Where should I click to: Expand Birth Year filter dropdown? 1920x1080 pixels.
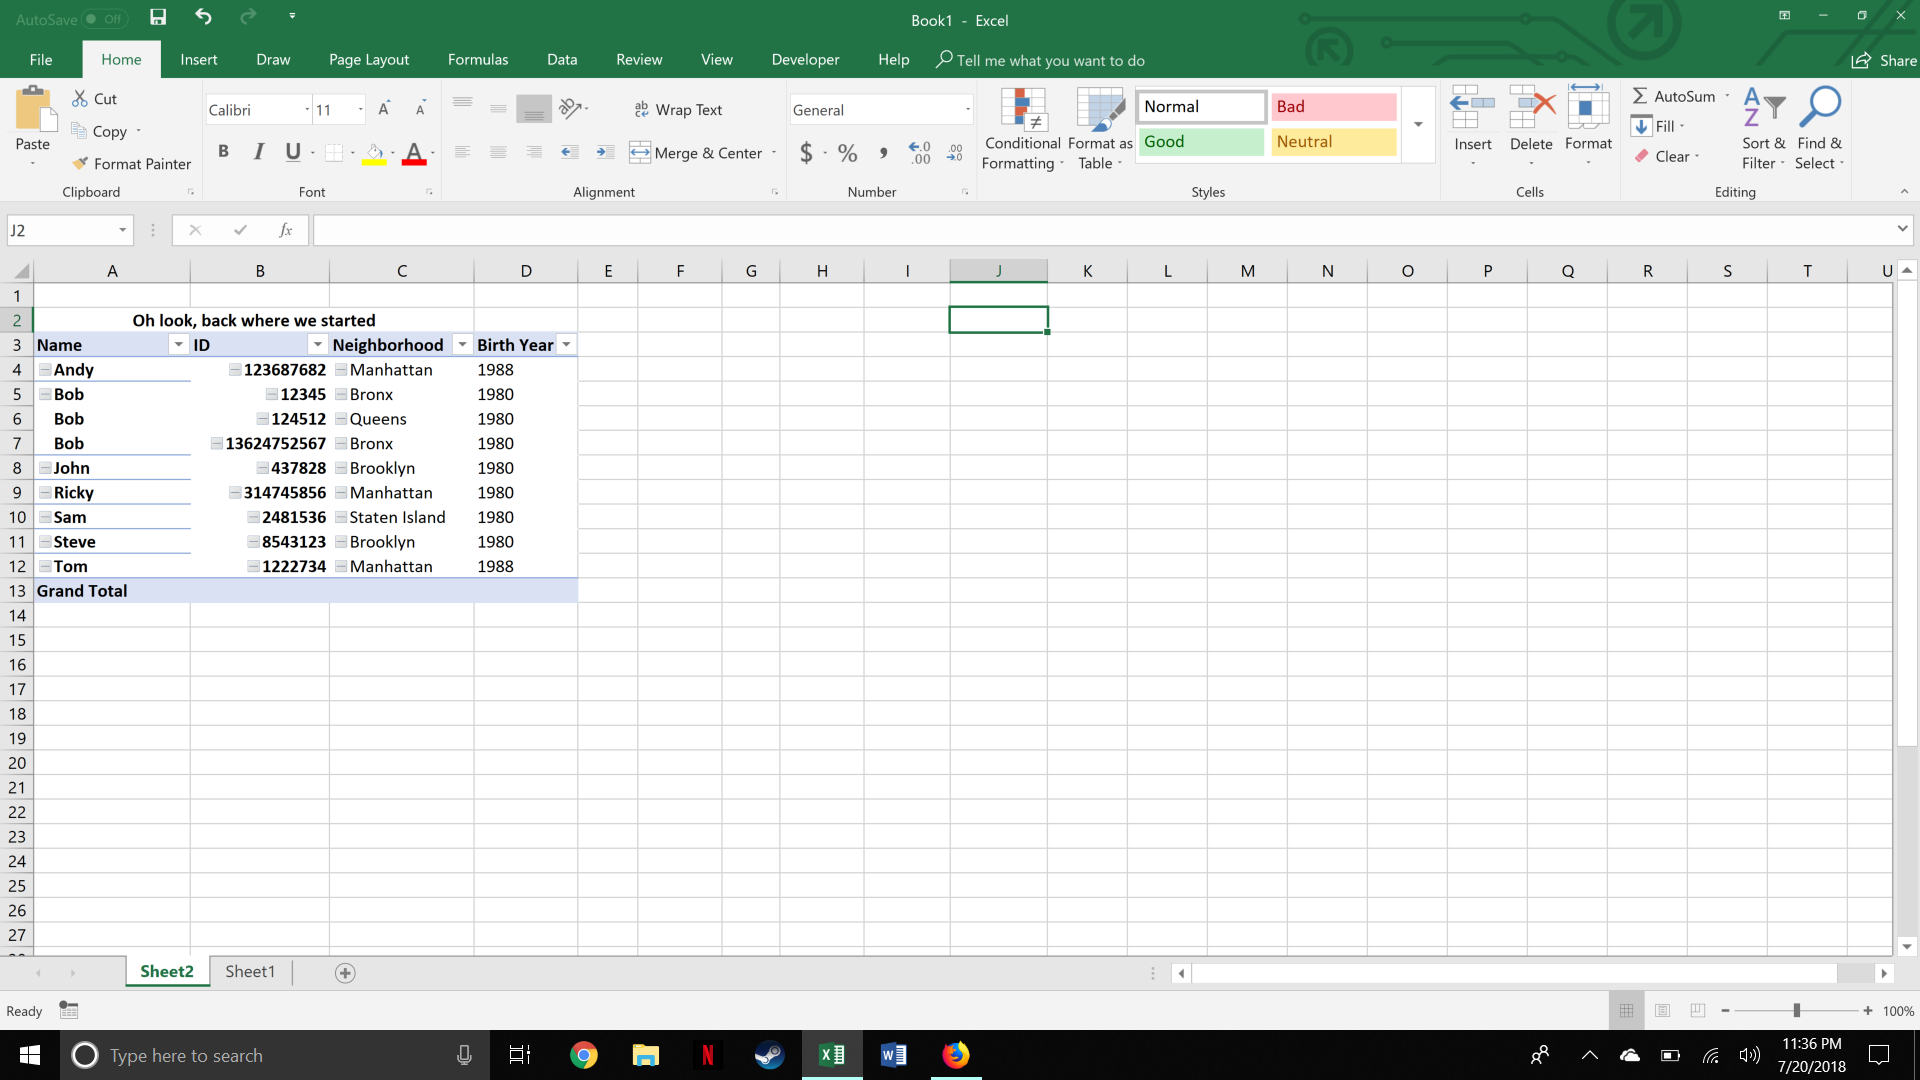click(x=566, y=344)
